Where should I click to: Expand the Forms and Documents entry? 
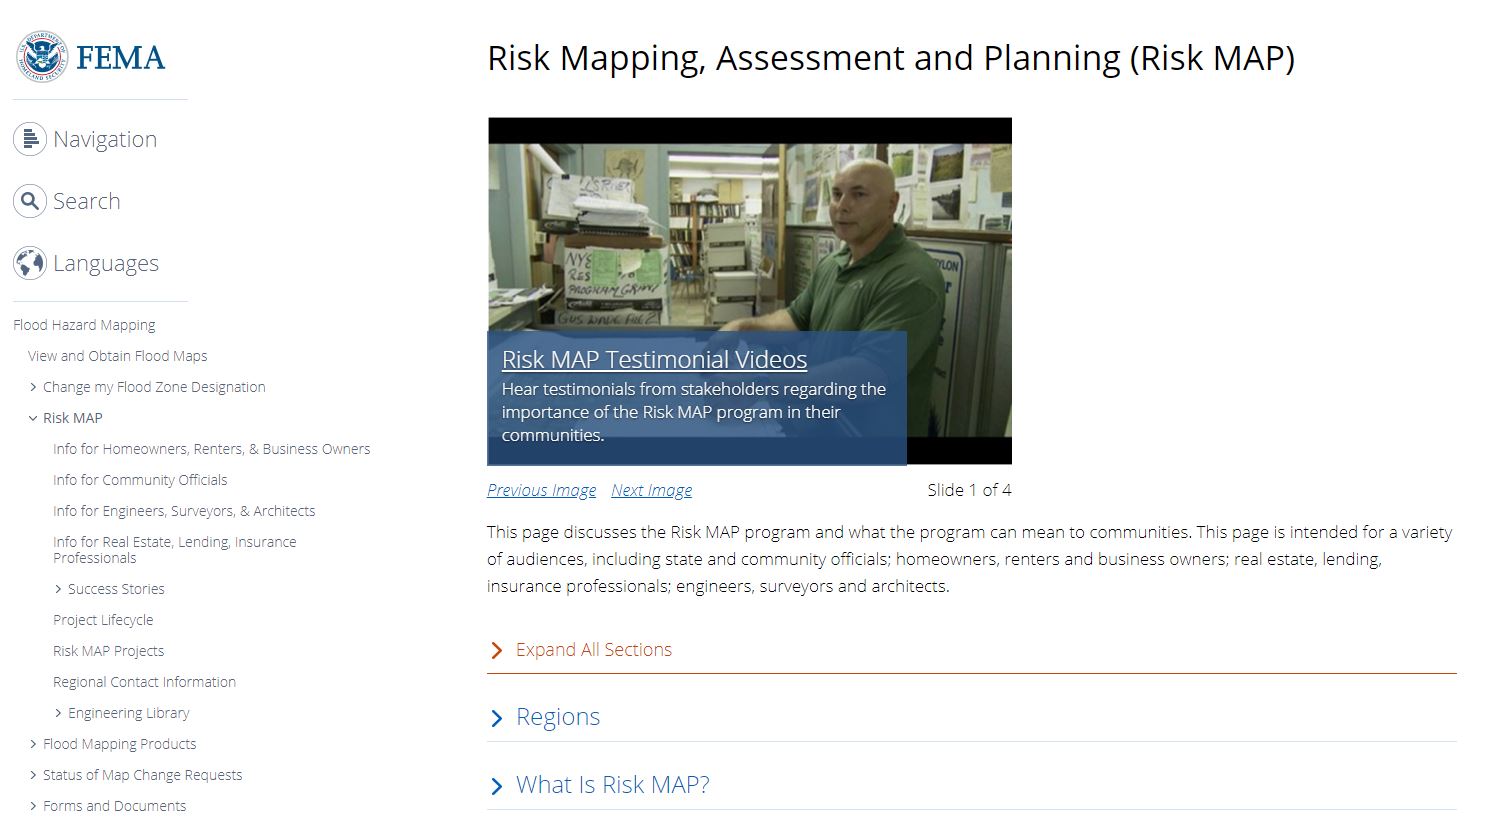click(x=31, y=805)
